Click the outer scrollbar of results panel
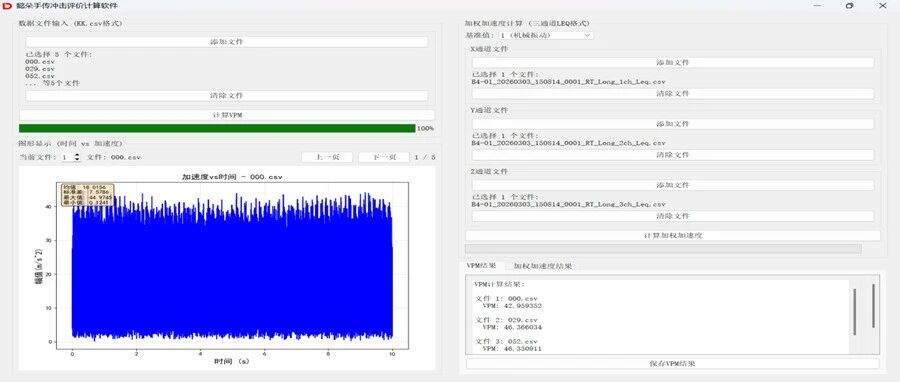Screen dimensions: 900x382 tap(874, 305)
